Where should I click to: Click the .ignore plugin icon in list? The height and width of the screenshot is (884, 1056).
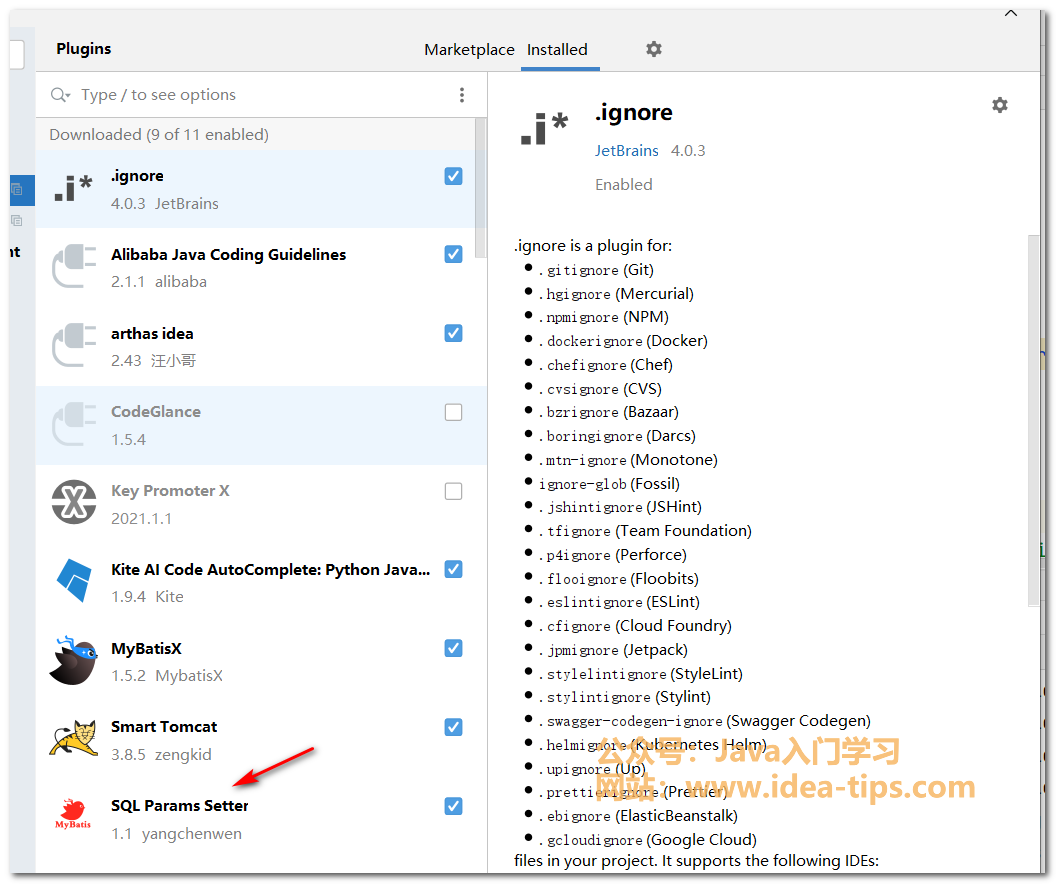pyautogui.click(x=73, y=188)
